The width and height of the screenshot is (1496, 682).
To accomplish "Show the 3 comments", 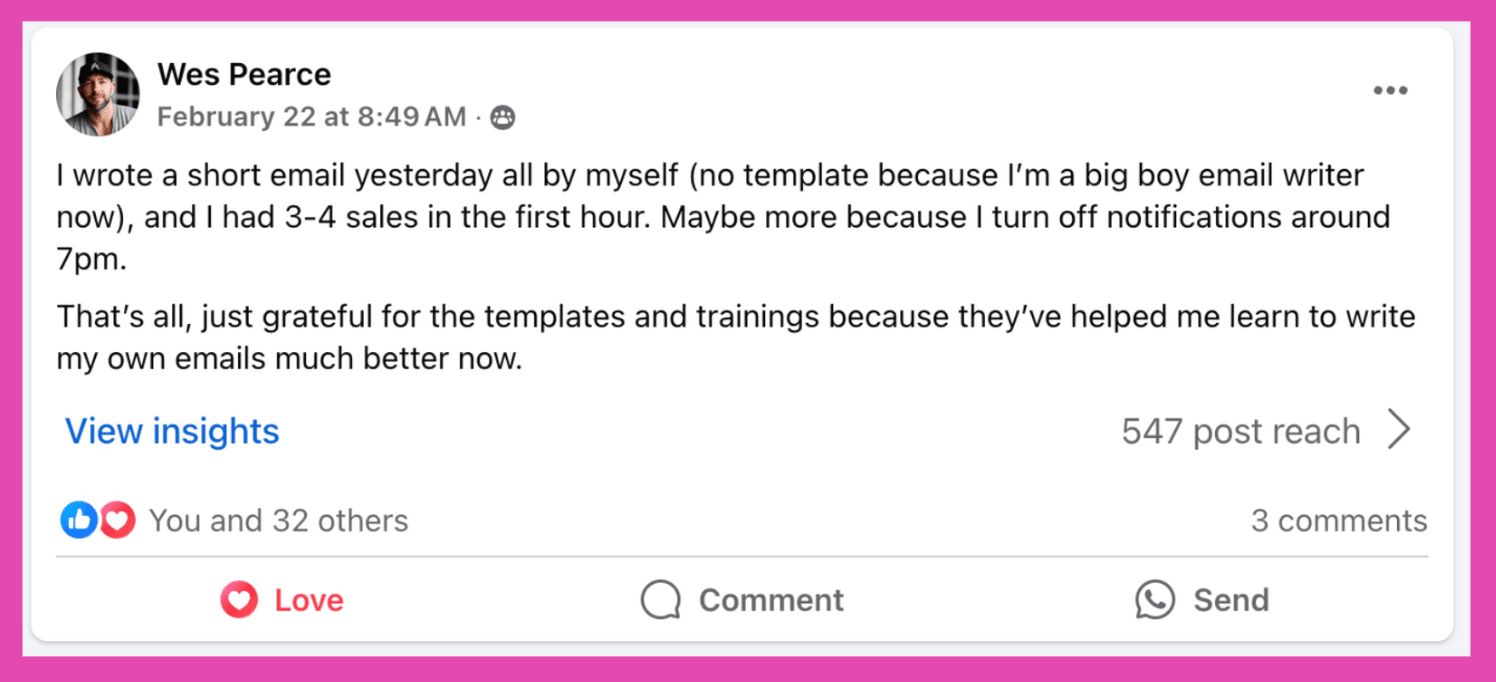I will coord(1339,521).
